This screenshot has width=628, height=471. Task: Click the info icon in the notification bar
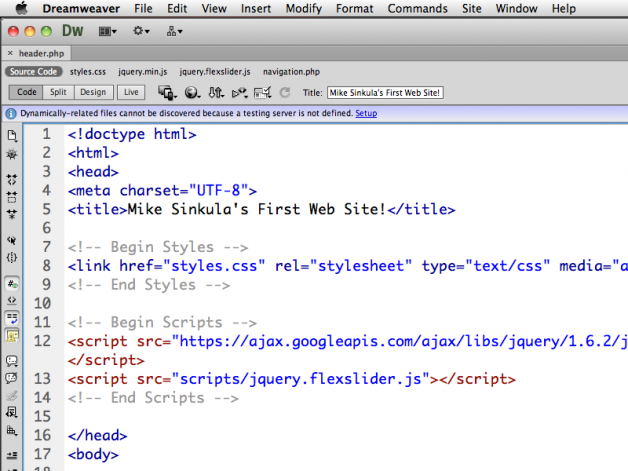pos(11,114)
